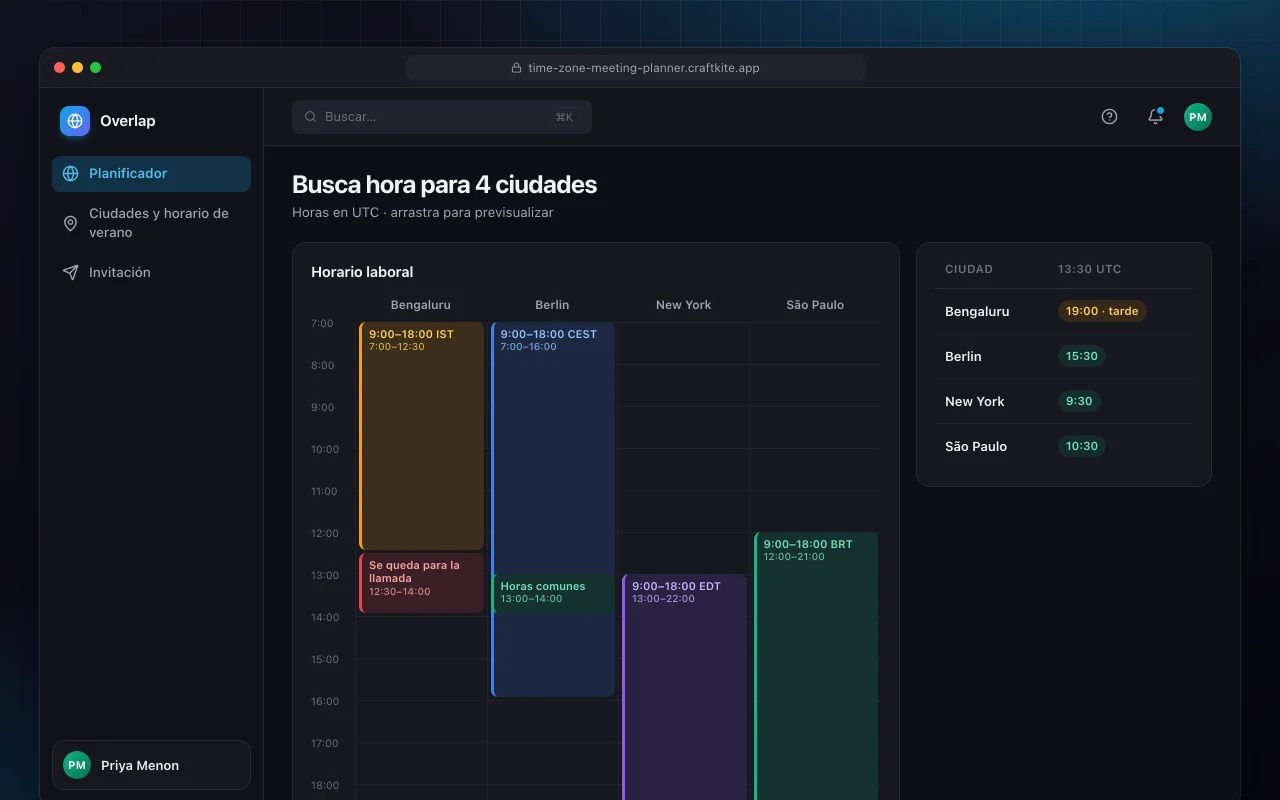The height and width of the screenshot is (800, 1280).
Task: Open the help question-mark icon
Action: [1109, 116]
